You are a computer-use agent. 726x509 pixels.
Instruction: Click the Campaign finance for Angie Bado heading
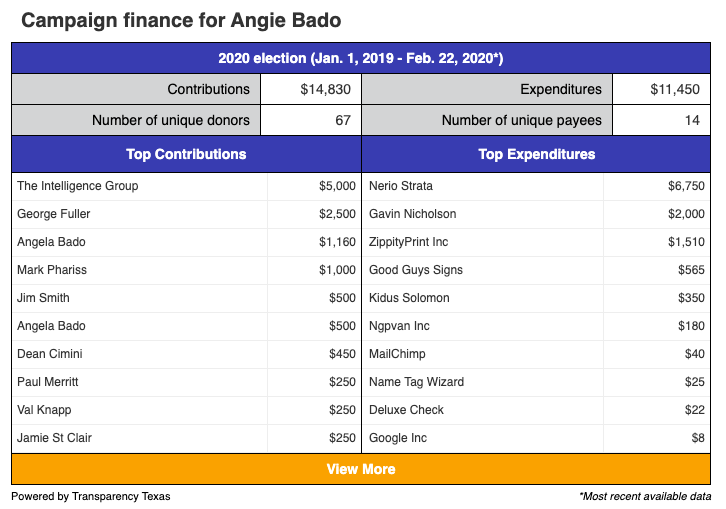(181, 20)
